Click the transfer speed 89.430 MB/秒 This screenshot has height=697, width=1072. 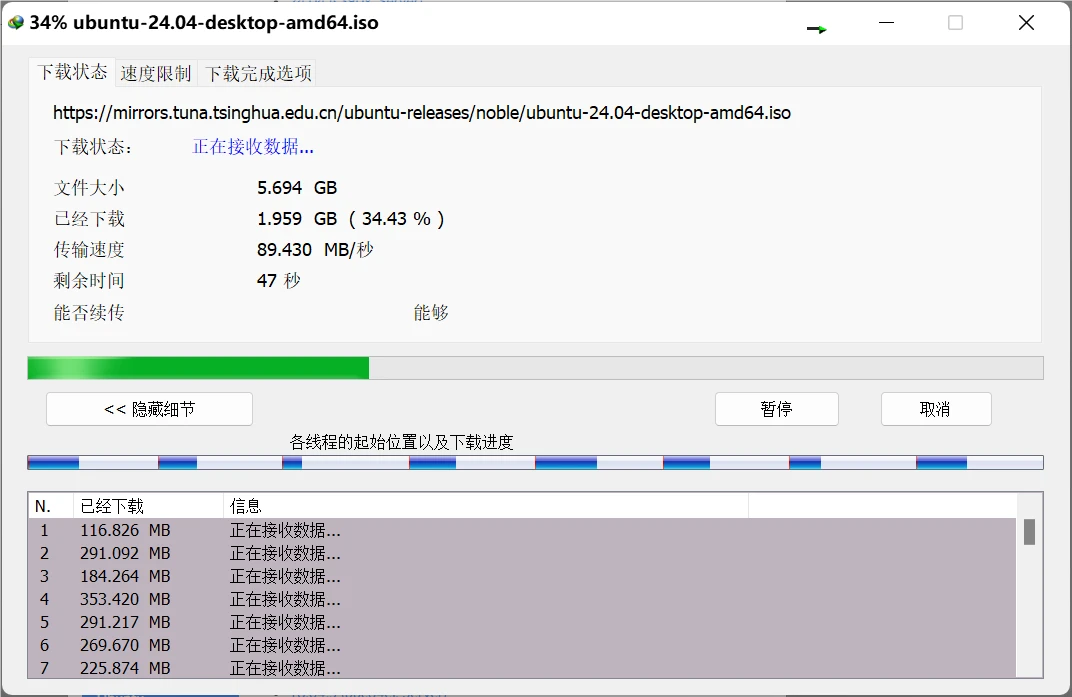(315, 250)
